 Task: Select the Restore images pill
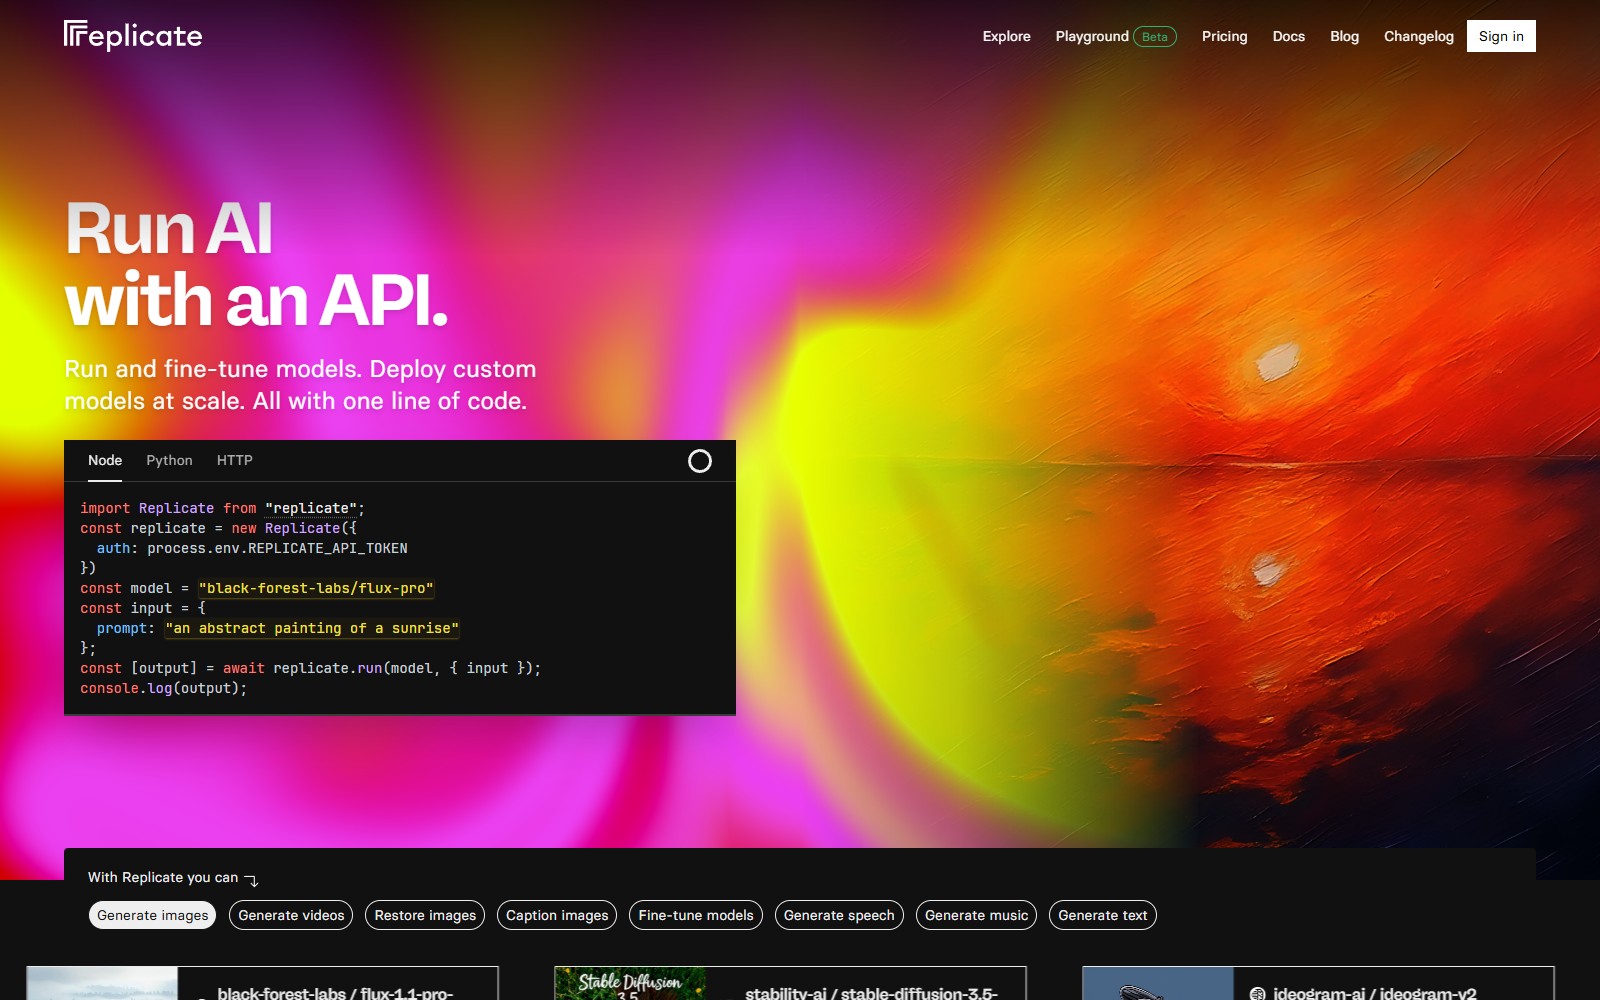coord(425,915)
